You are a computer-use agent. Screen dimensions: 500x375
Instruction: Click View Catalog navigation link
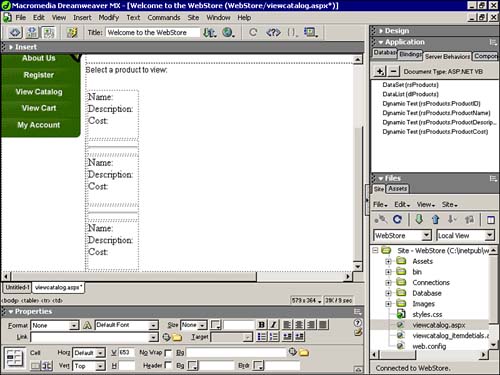click(39, 92)
